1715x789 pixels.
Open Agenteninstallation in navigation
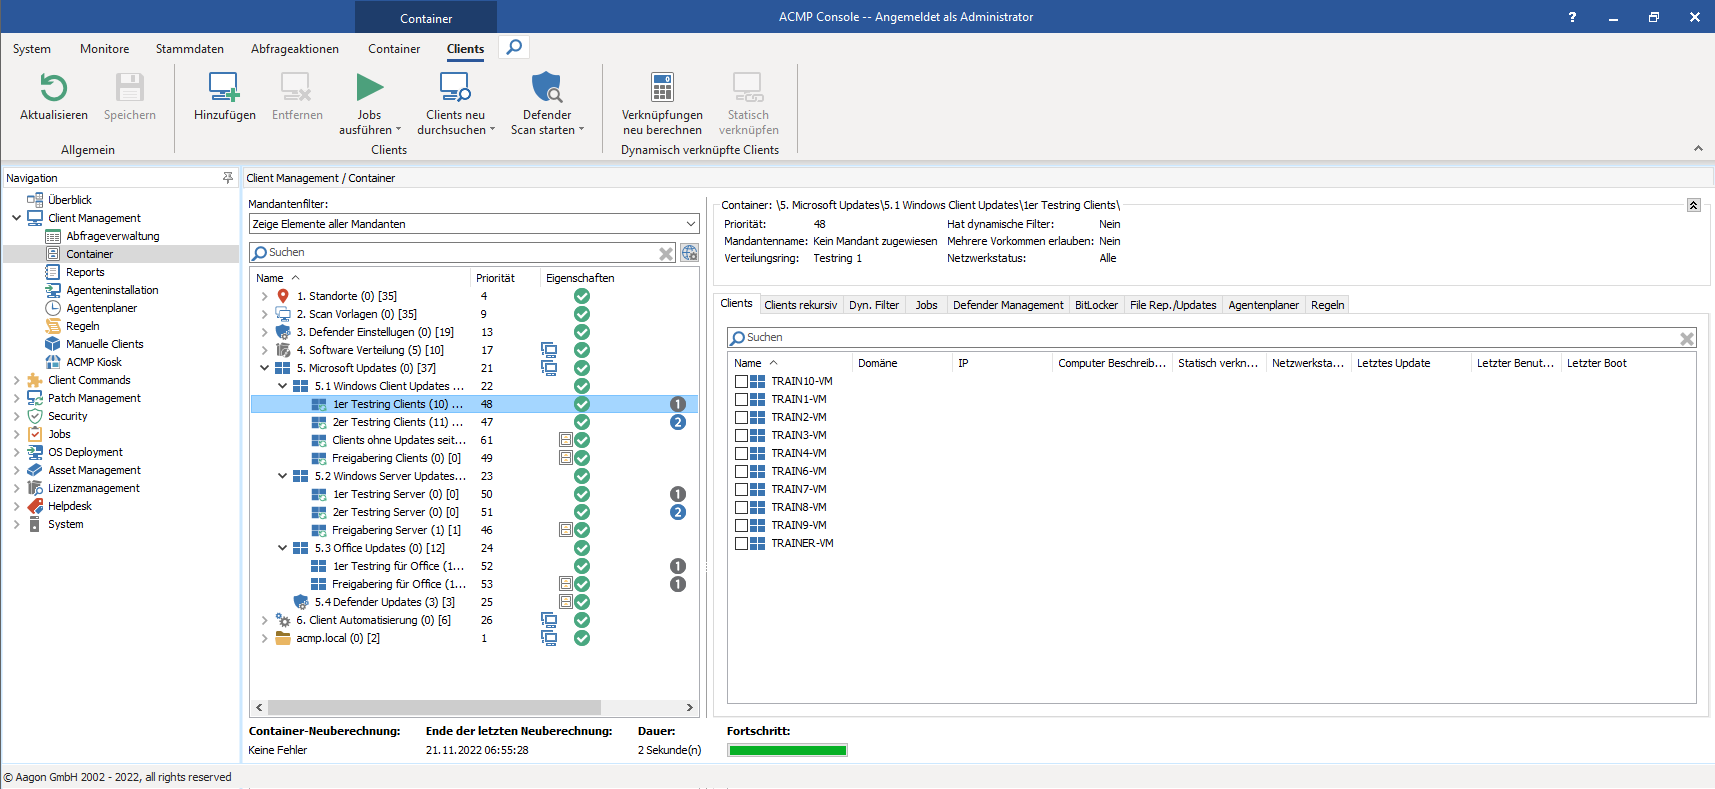[x=112, y=290]
